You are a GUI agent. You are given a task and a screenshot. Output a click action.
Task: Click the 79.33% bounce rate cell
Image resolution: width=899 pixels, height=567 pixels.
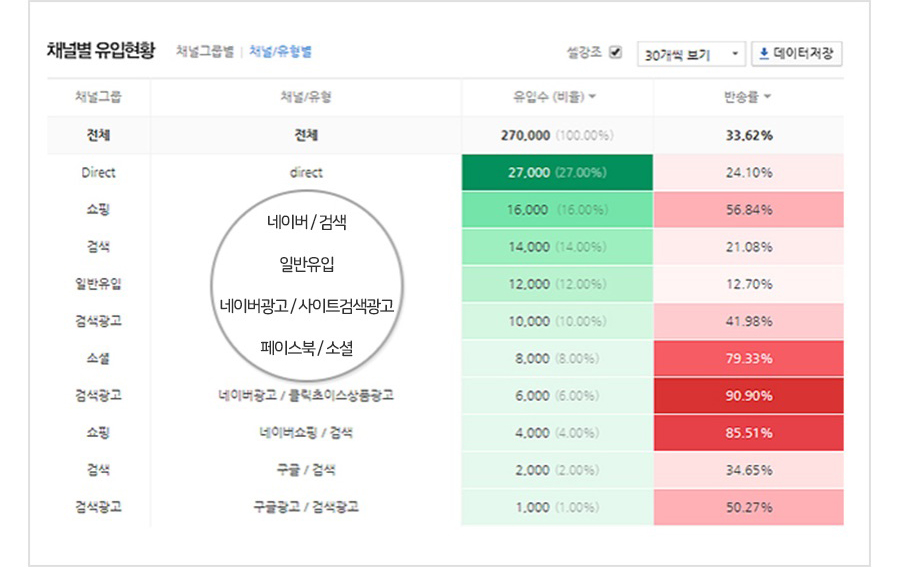pos(748,358)
